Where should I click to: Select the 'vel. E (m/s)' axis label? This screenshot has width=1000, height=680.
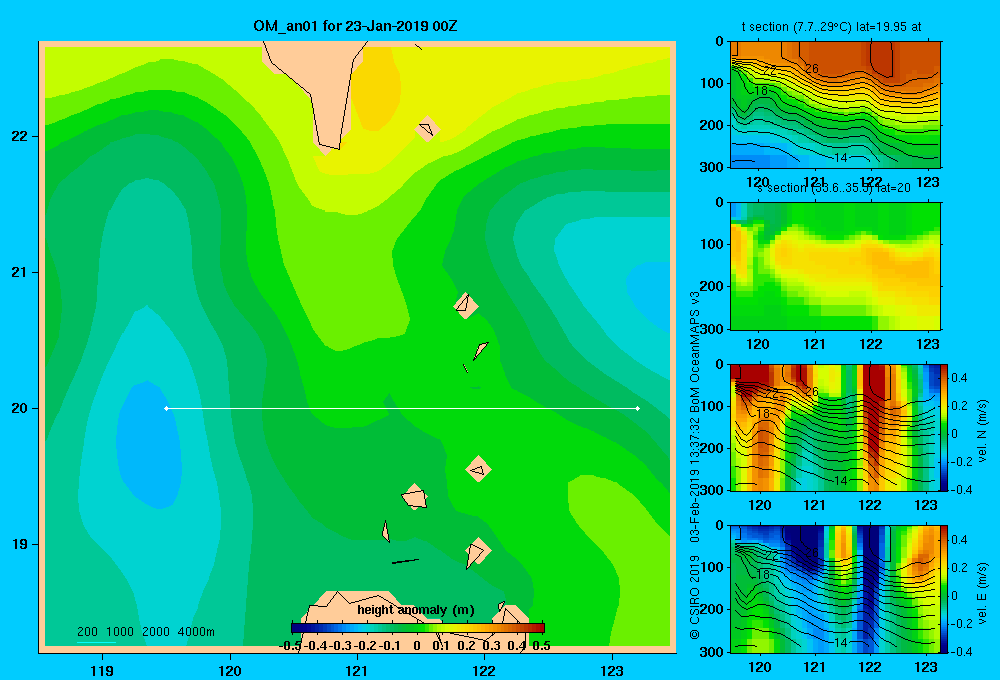pyautogui.click(x=982, y=593)
